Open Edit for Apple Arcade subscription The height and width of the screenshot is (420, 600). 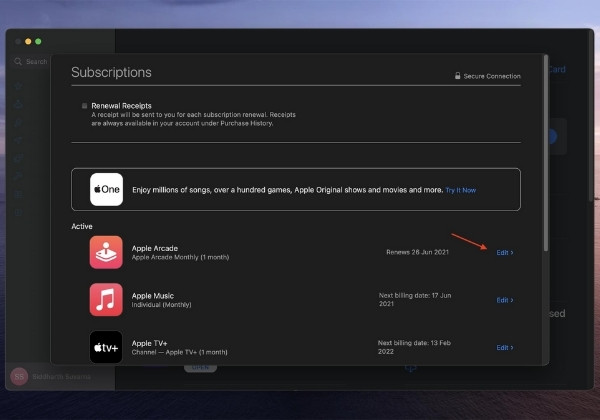[x=505, y=253]
